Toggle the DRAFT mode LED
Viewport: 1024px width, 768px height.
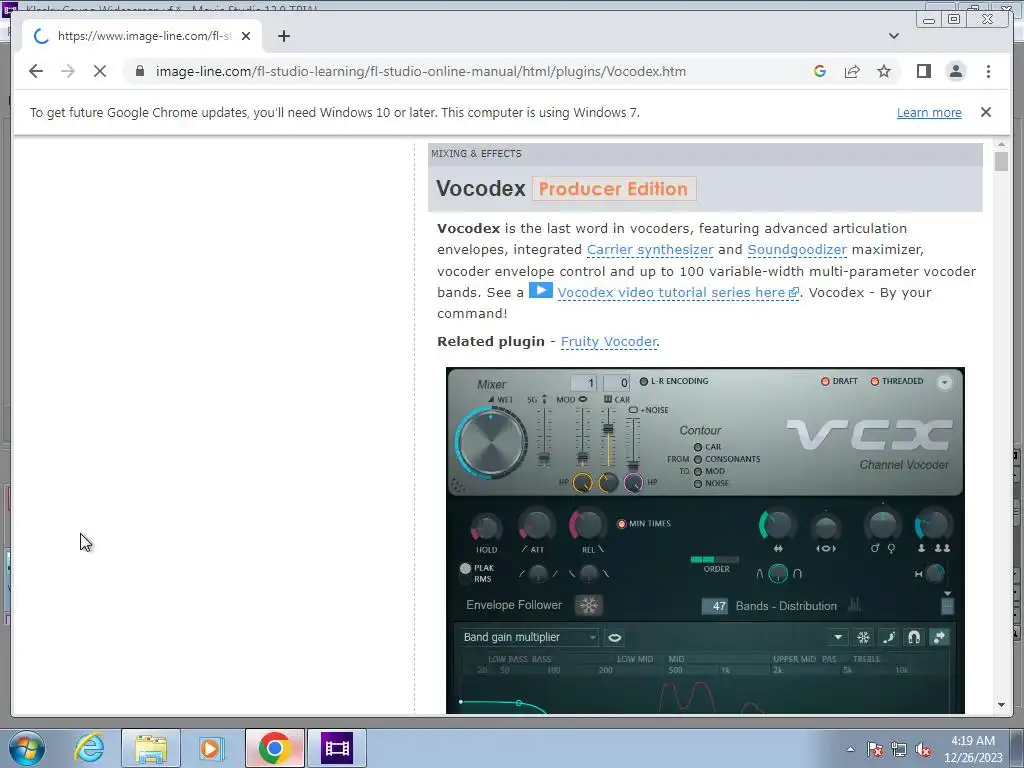tap(825, 381)
